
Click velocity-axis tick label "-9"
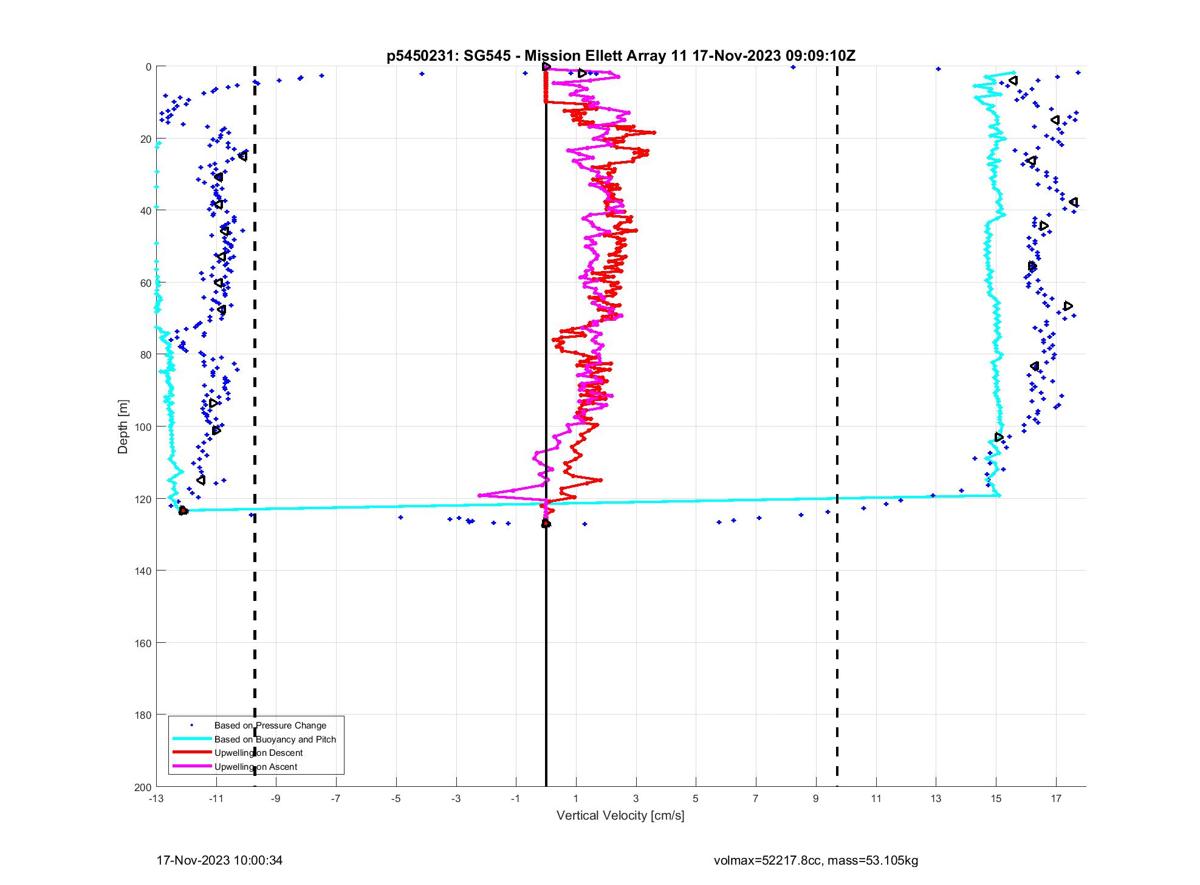(276, 799)
